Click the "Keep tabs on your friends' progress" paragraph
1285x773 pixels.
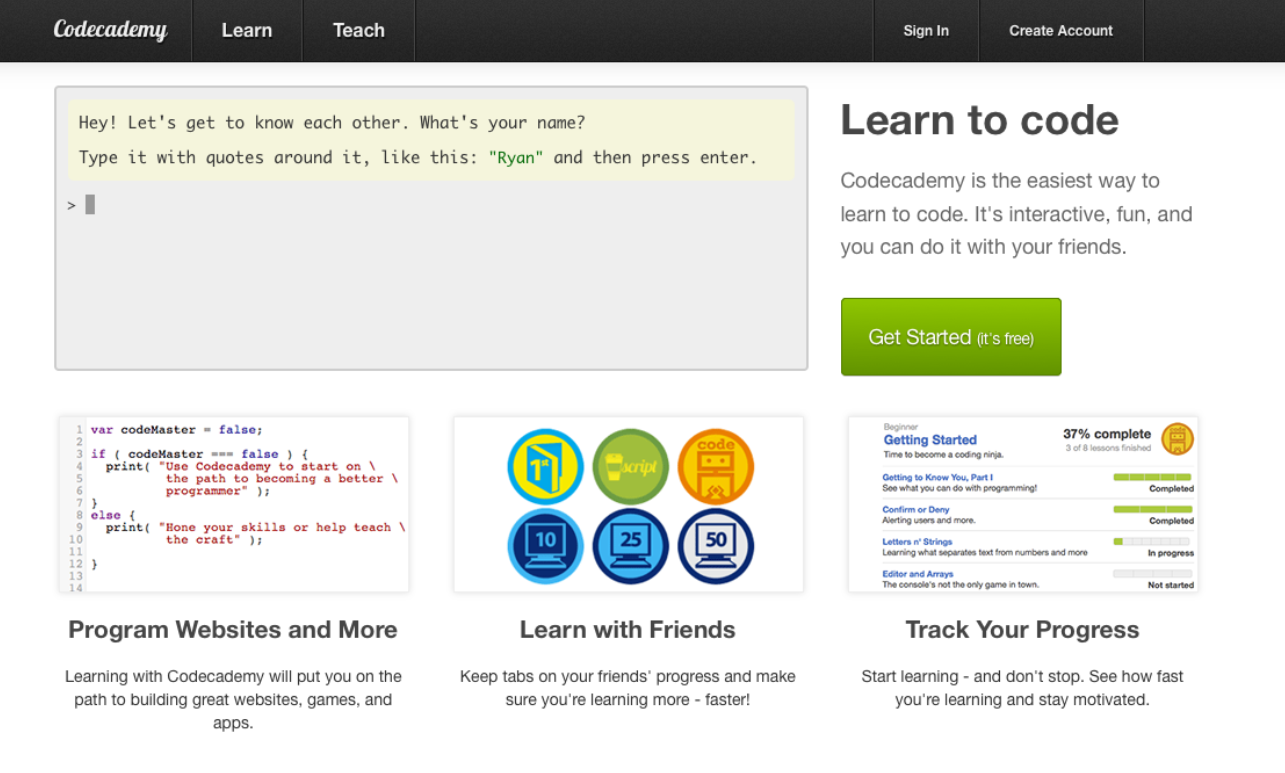(628, 688)
